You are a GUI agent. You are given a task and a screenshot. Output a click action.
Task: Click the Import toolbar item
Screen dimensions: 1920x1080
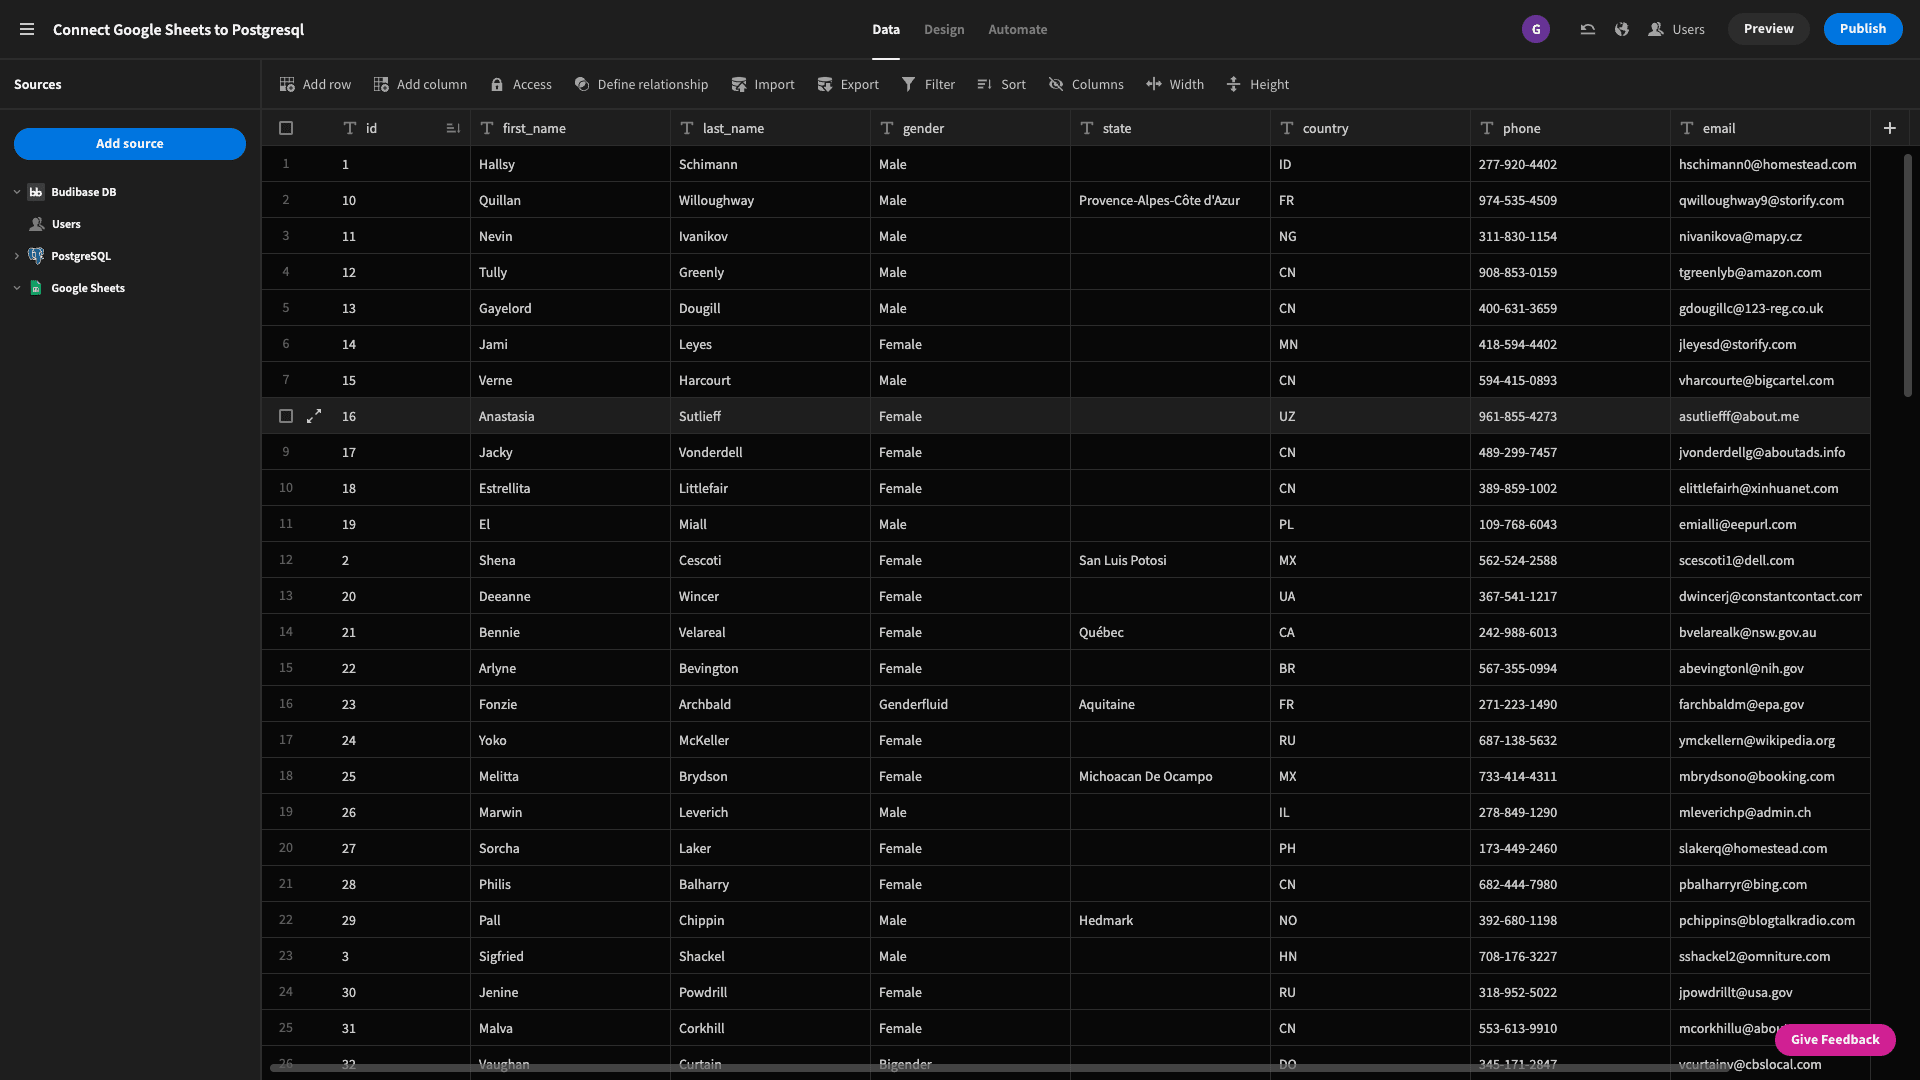pyautogui.click(x=762, y=84)
